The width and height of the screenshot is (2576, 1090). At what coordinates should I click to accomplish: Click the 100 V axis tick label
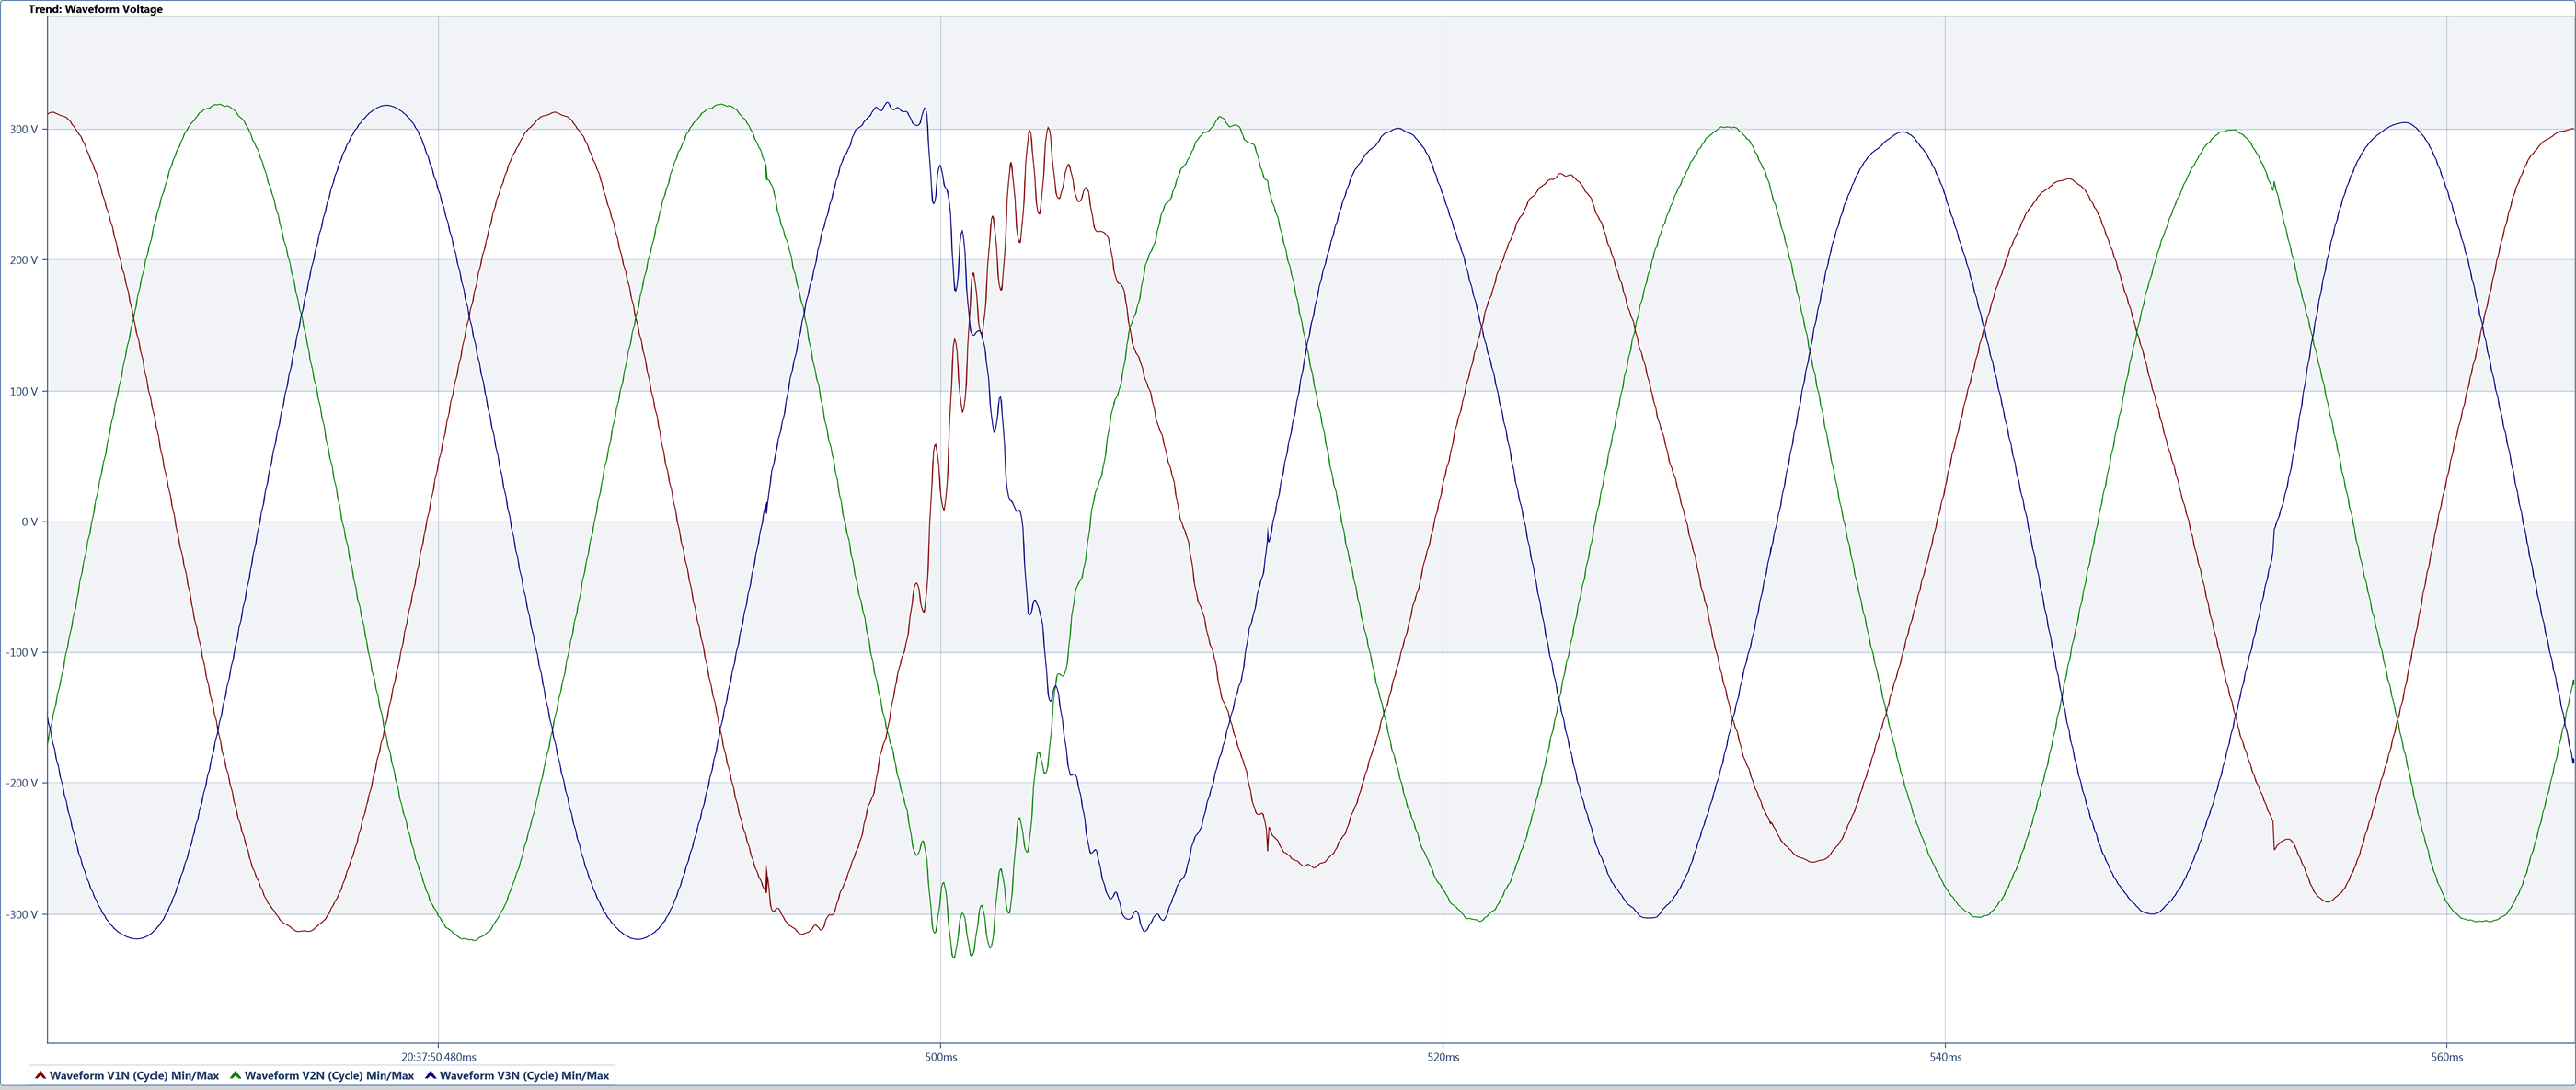click(x=24, y=392)
